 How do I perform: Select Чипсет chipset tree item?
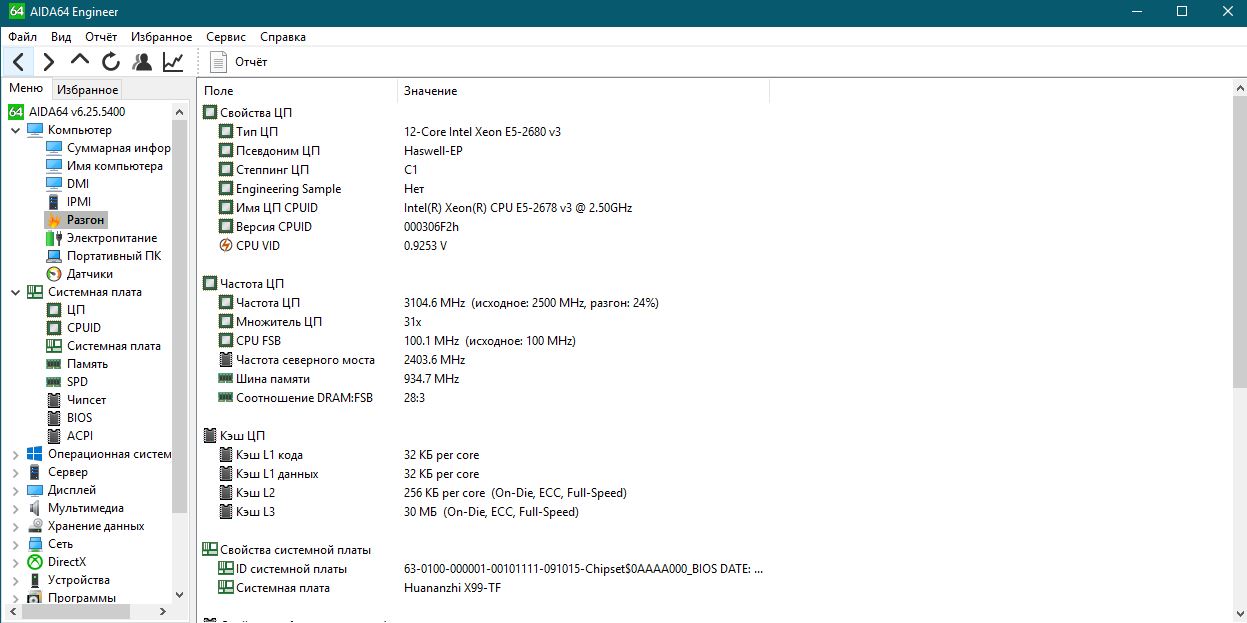pyautogui.click(x=87, y=400)
